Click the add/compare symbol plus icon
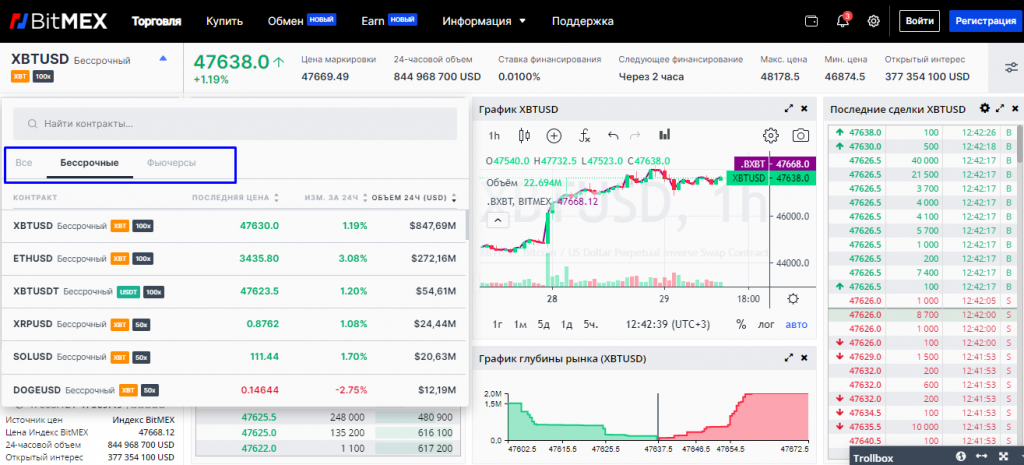Image resolution: width=1024 pixels, height=465 pixels. (553, 135)
